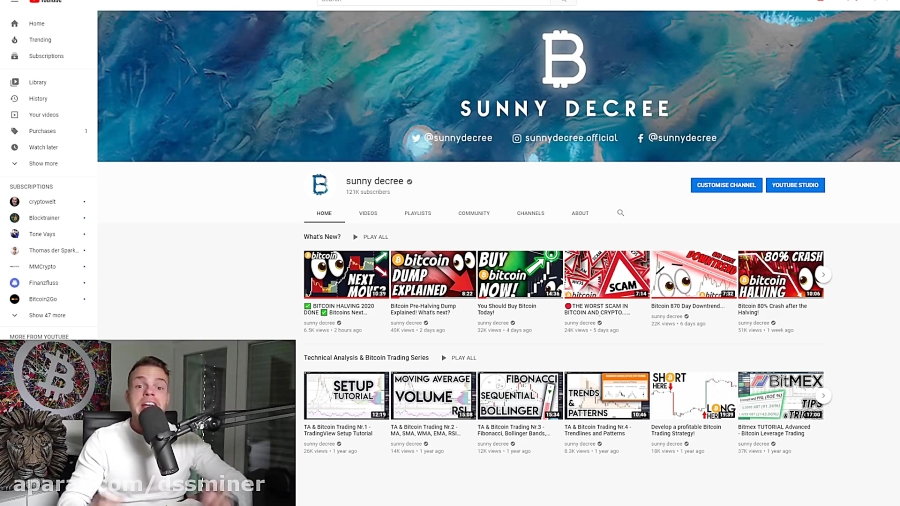Viewport: 900px width, 506px height.
Task: Open Buy Bitcoin Now video thumbnail
Action: click(520, 274)
